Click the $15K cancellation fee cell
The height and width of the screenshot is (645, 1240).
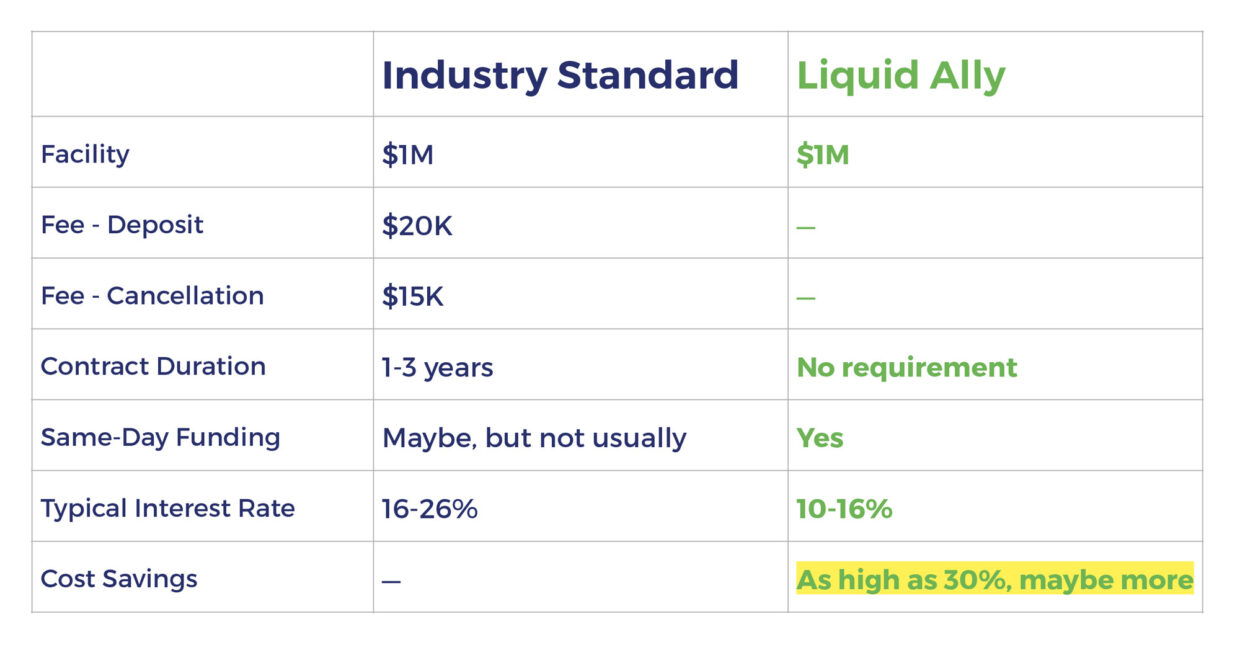(416, 297)
